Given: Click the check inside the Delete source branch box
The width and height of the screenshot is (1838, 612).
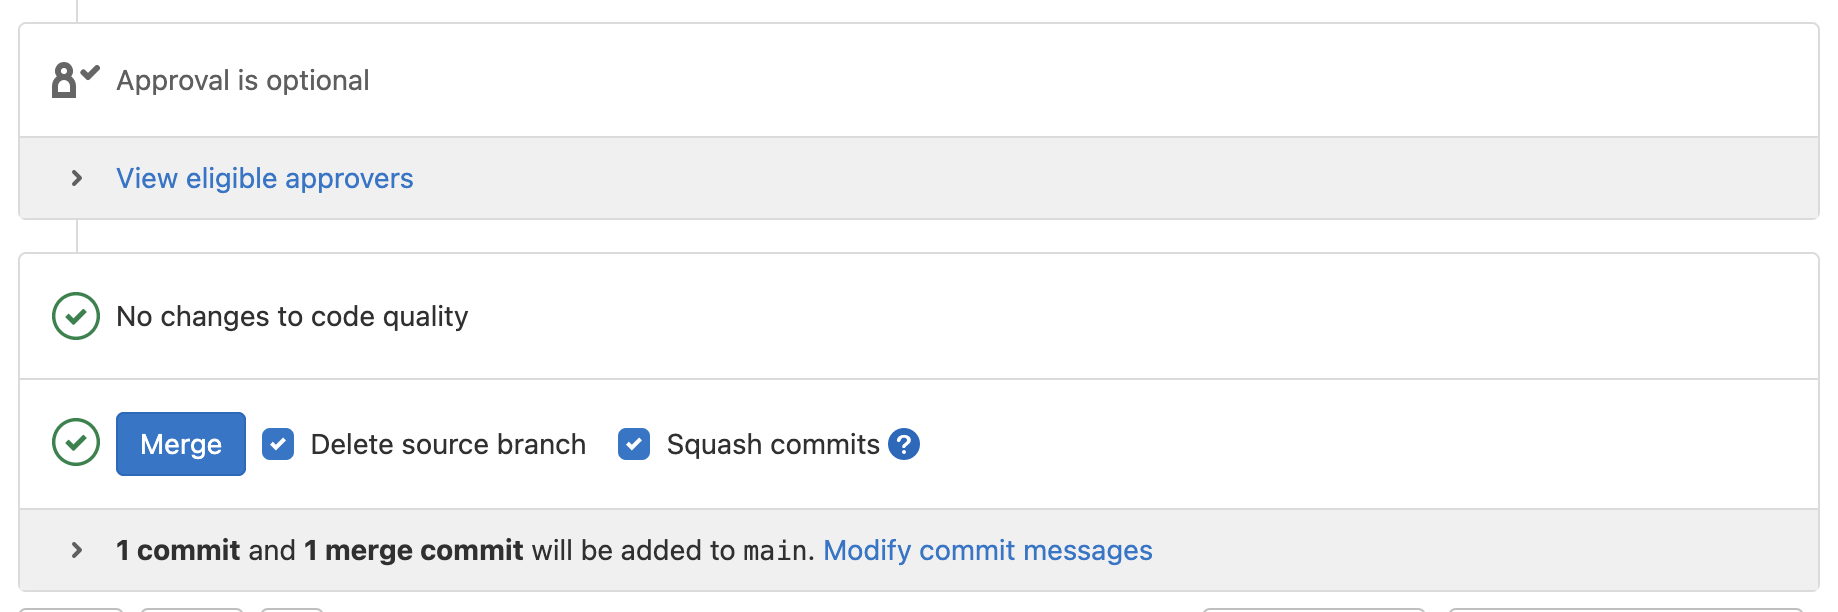Looking at the screenshot, I should click(x=278, y=444).
